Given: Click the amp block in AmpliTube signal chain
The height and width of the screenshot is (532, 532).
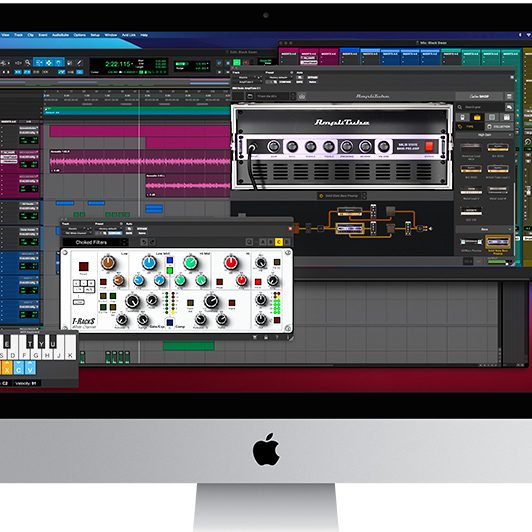Looking at the screenshot, I should 349,228.
